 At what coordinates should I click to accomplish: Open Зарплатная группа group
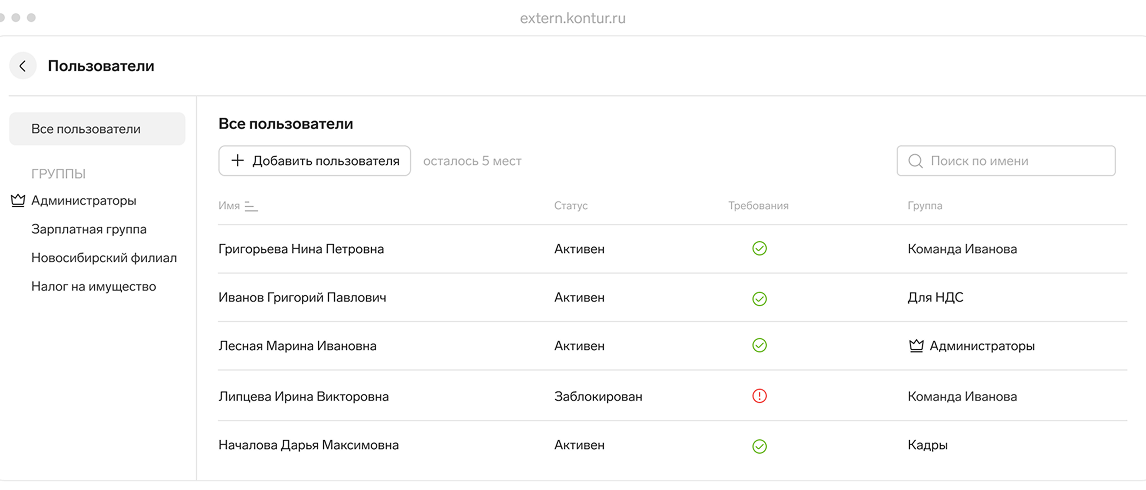click(89, 229)
